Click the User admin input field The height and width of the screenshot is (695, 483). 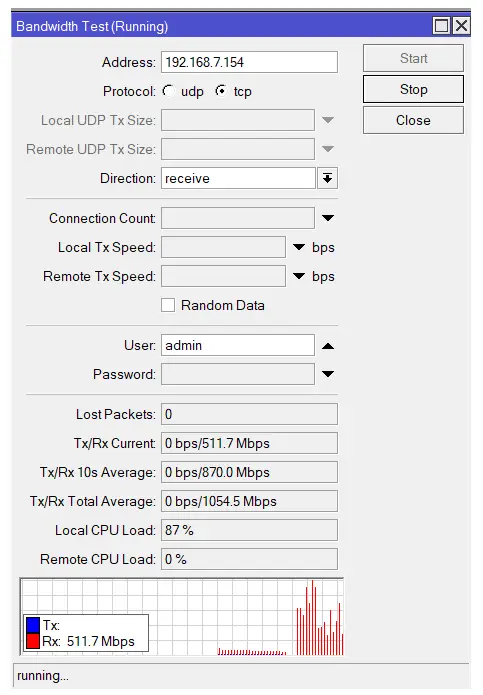(238, 345)
